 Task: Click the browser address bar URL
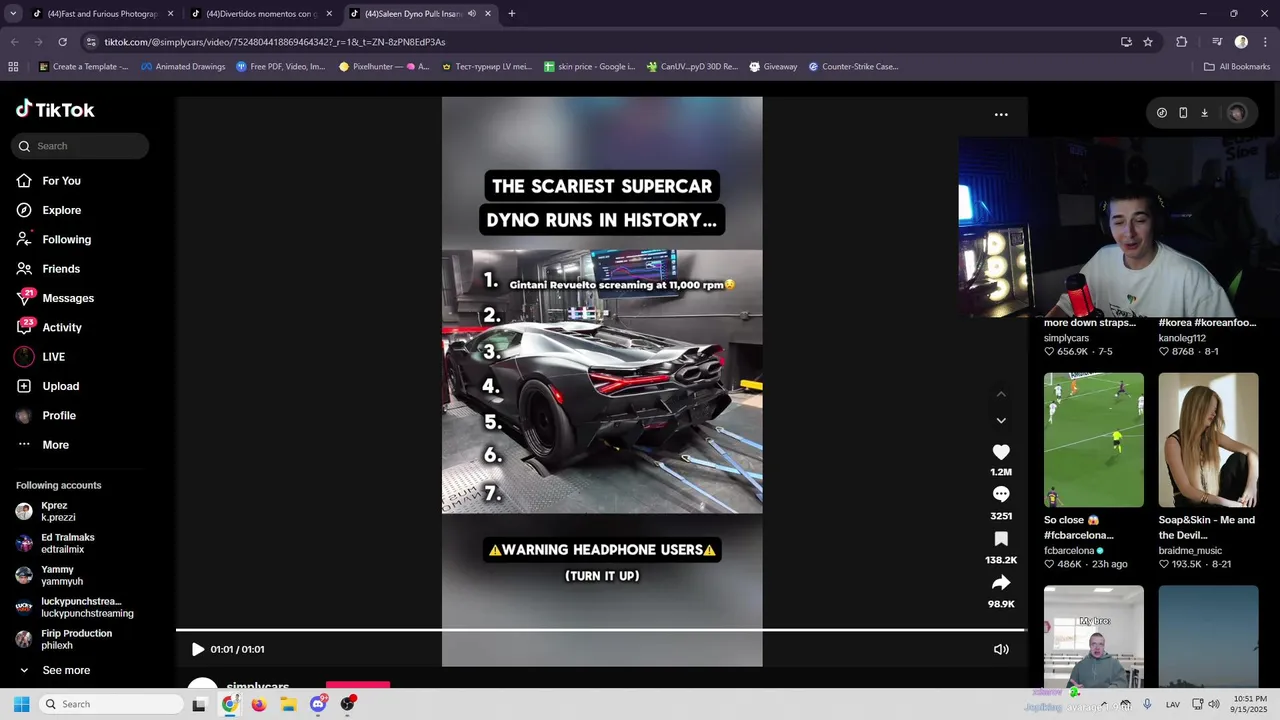[275, 42]
